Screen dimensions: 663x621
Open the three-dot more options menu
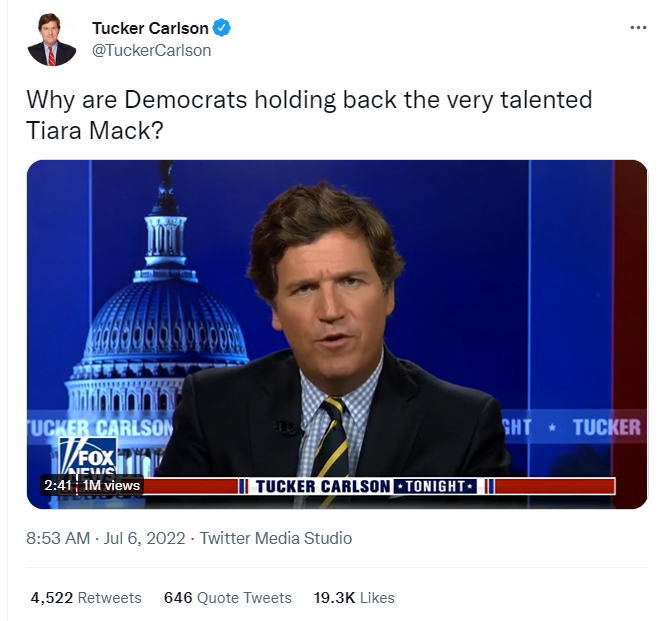pos(638,27)
